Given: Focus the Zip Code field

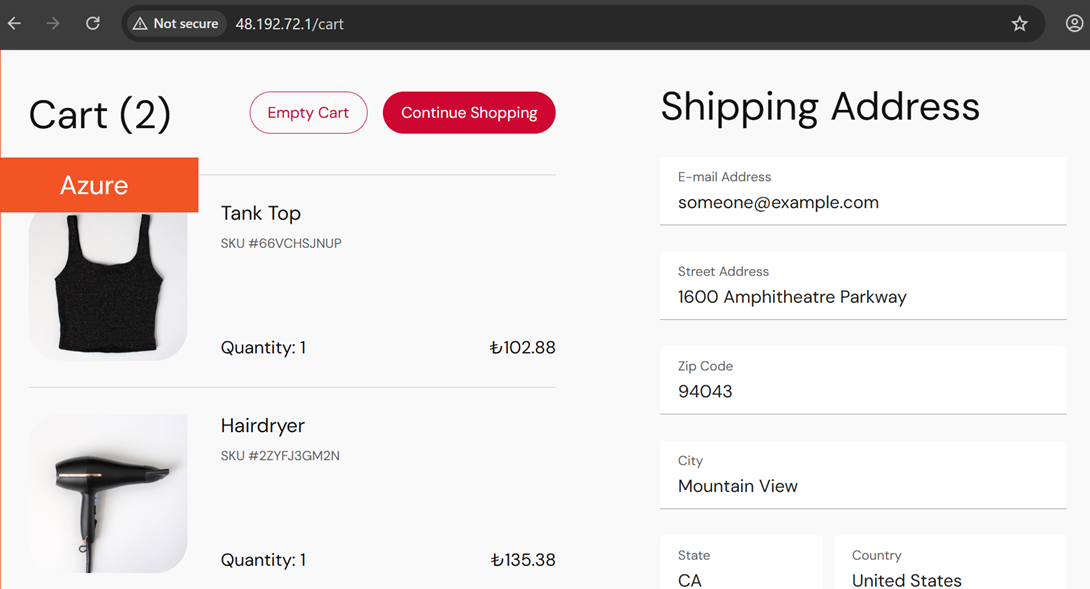Looking at the screenshot, I should click(863, 380).
